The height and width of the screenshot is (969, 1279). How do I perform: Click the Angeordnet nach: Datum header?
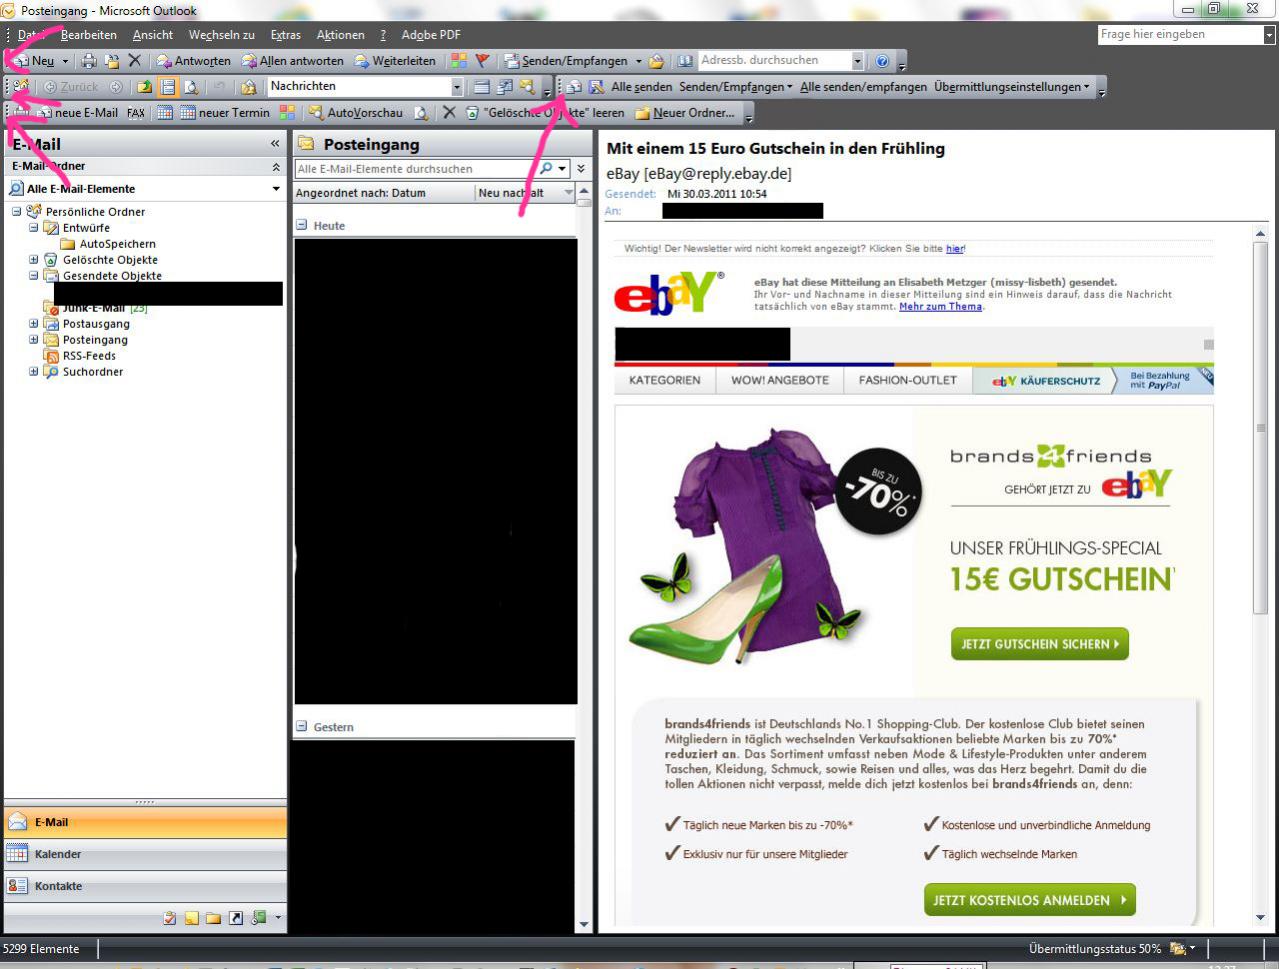pos(383,193)
